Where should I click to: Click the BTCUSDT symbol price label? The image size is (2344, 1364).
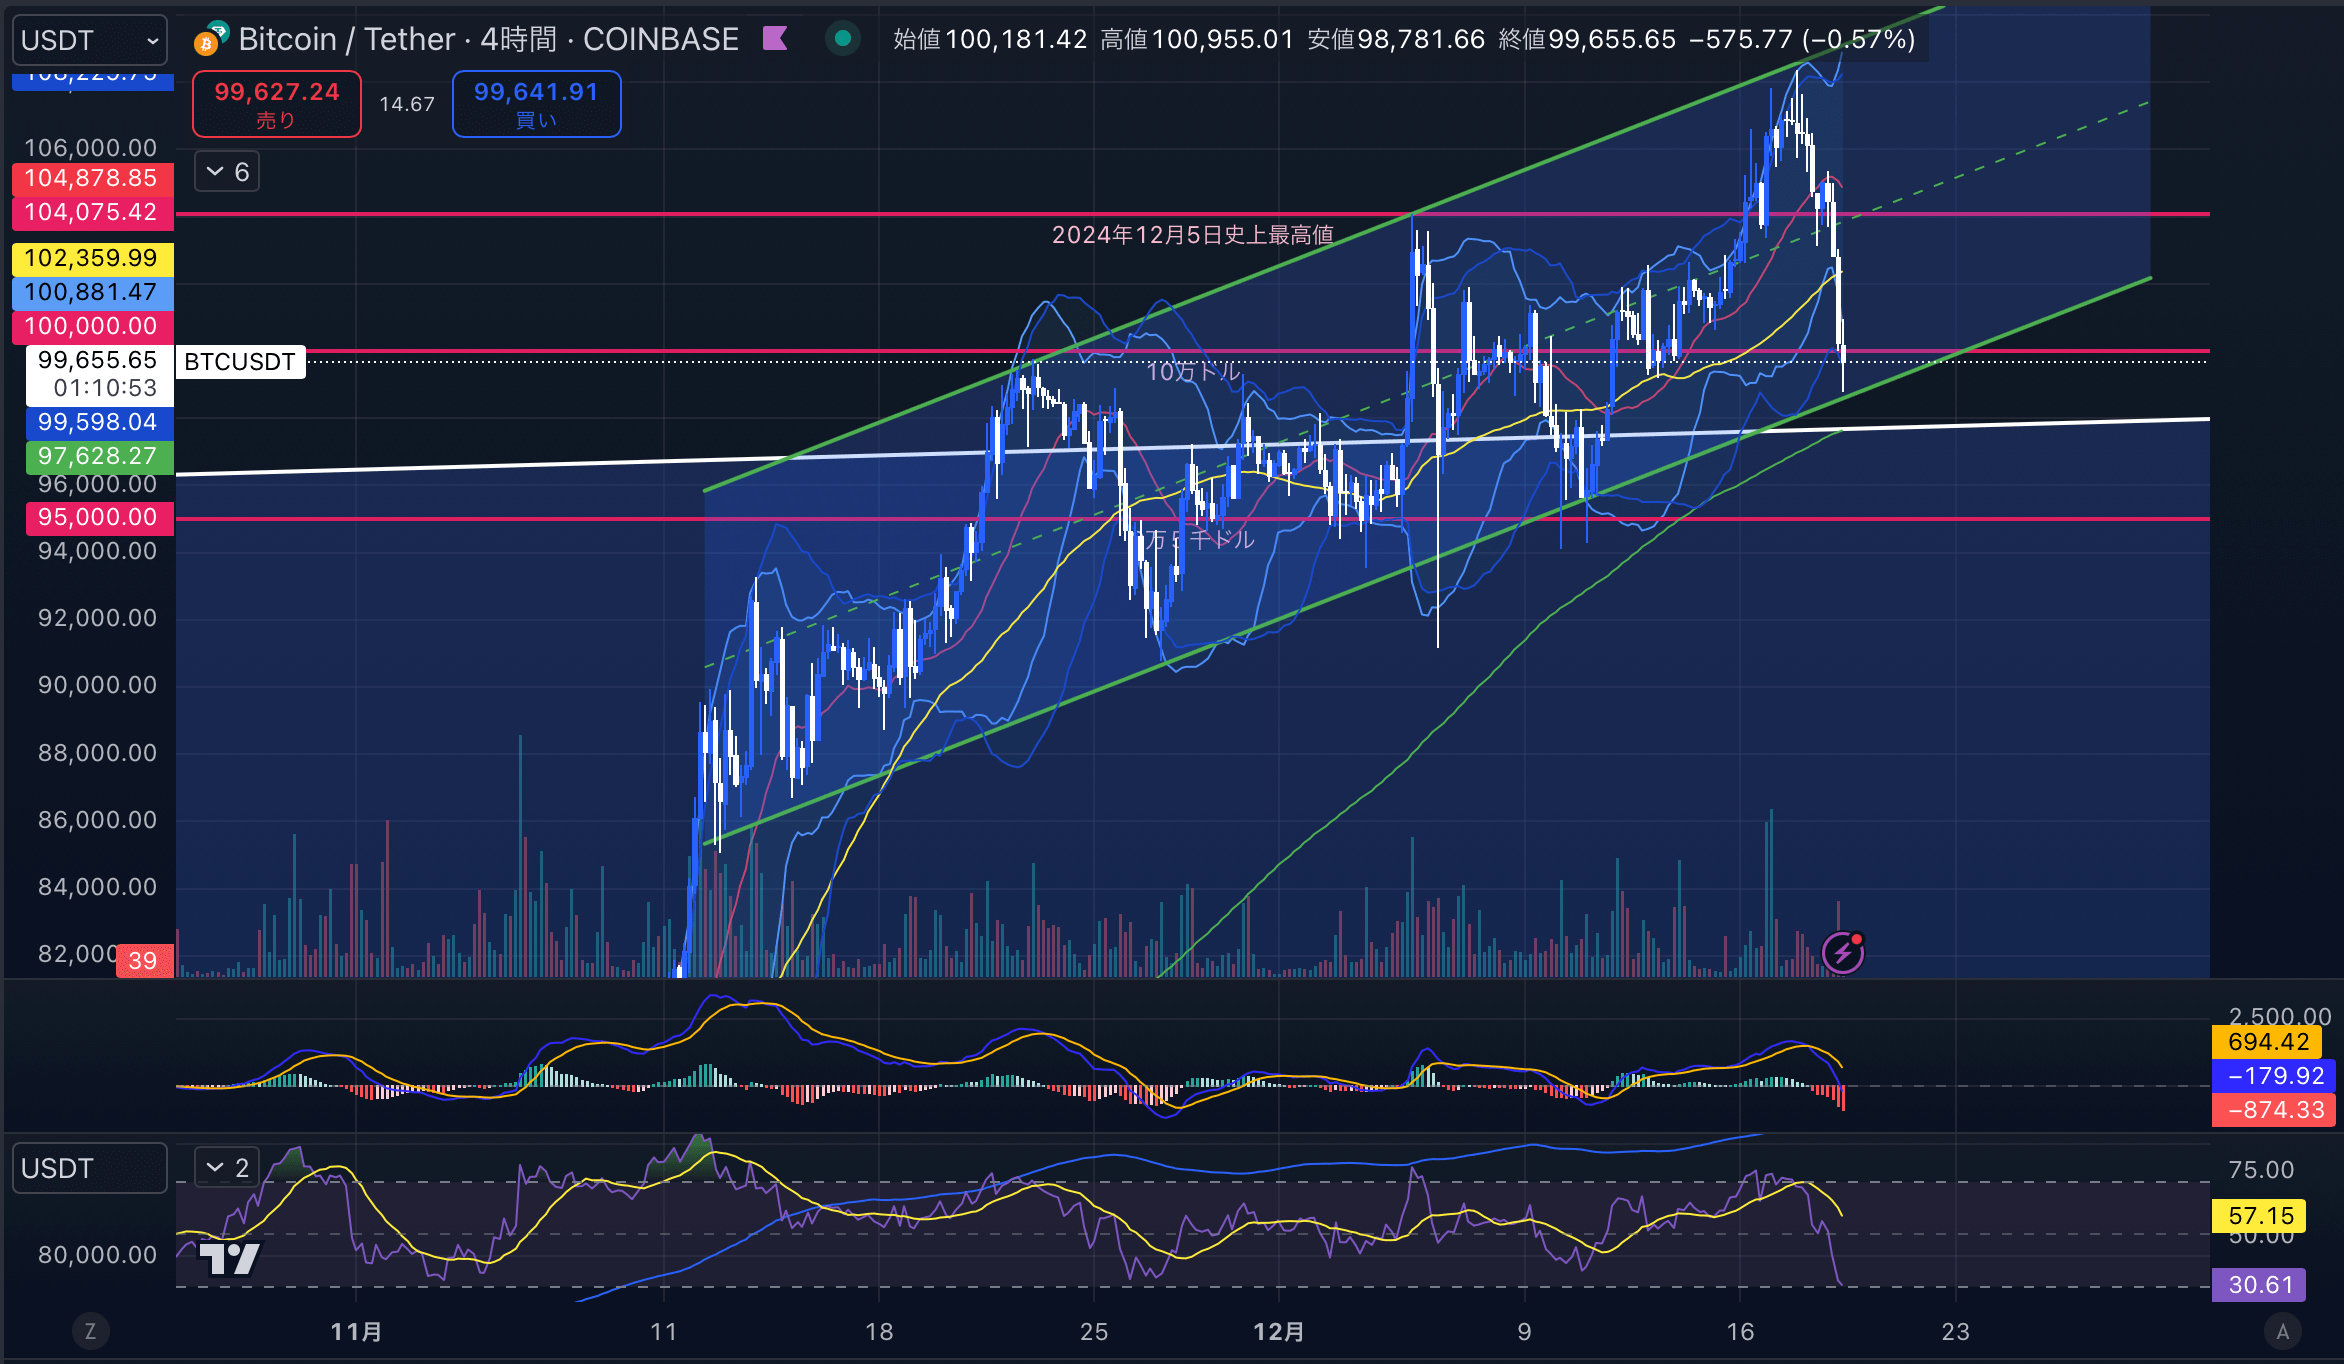[240, 361]
